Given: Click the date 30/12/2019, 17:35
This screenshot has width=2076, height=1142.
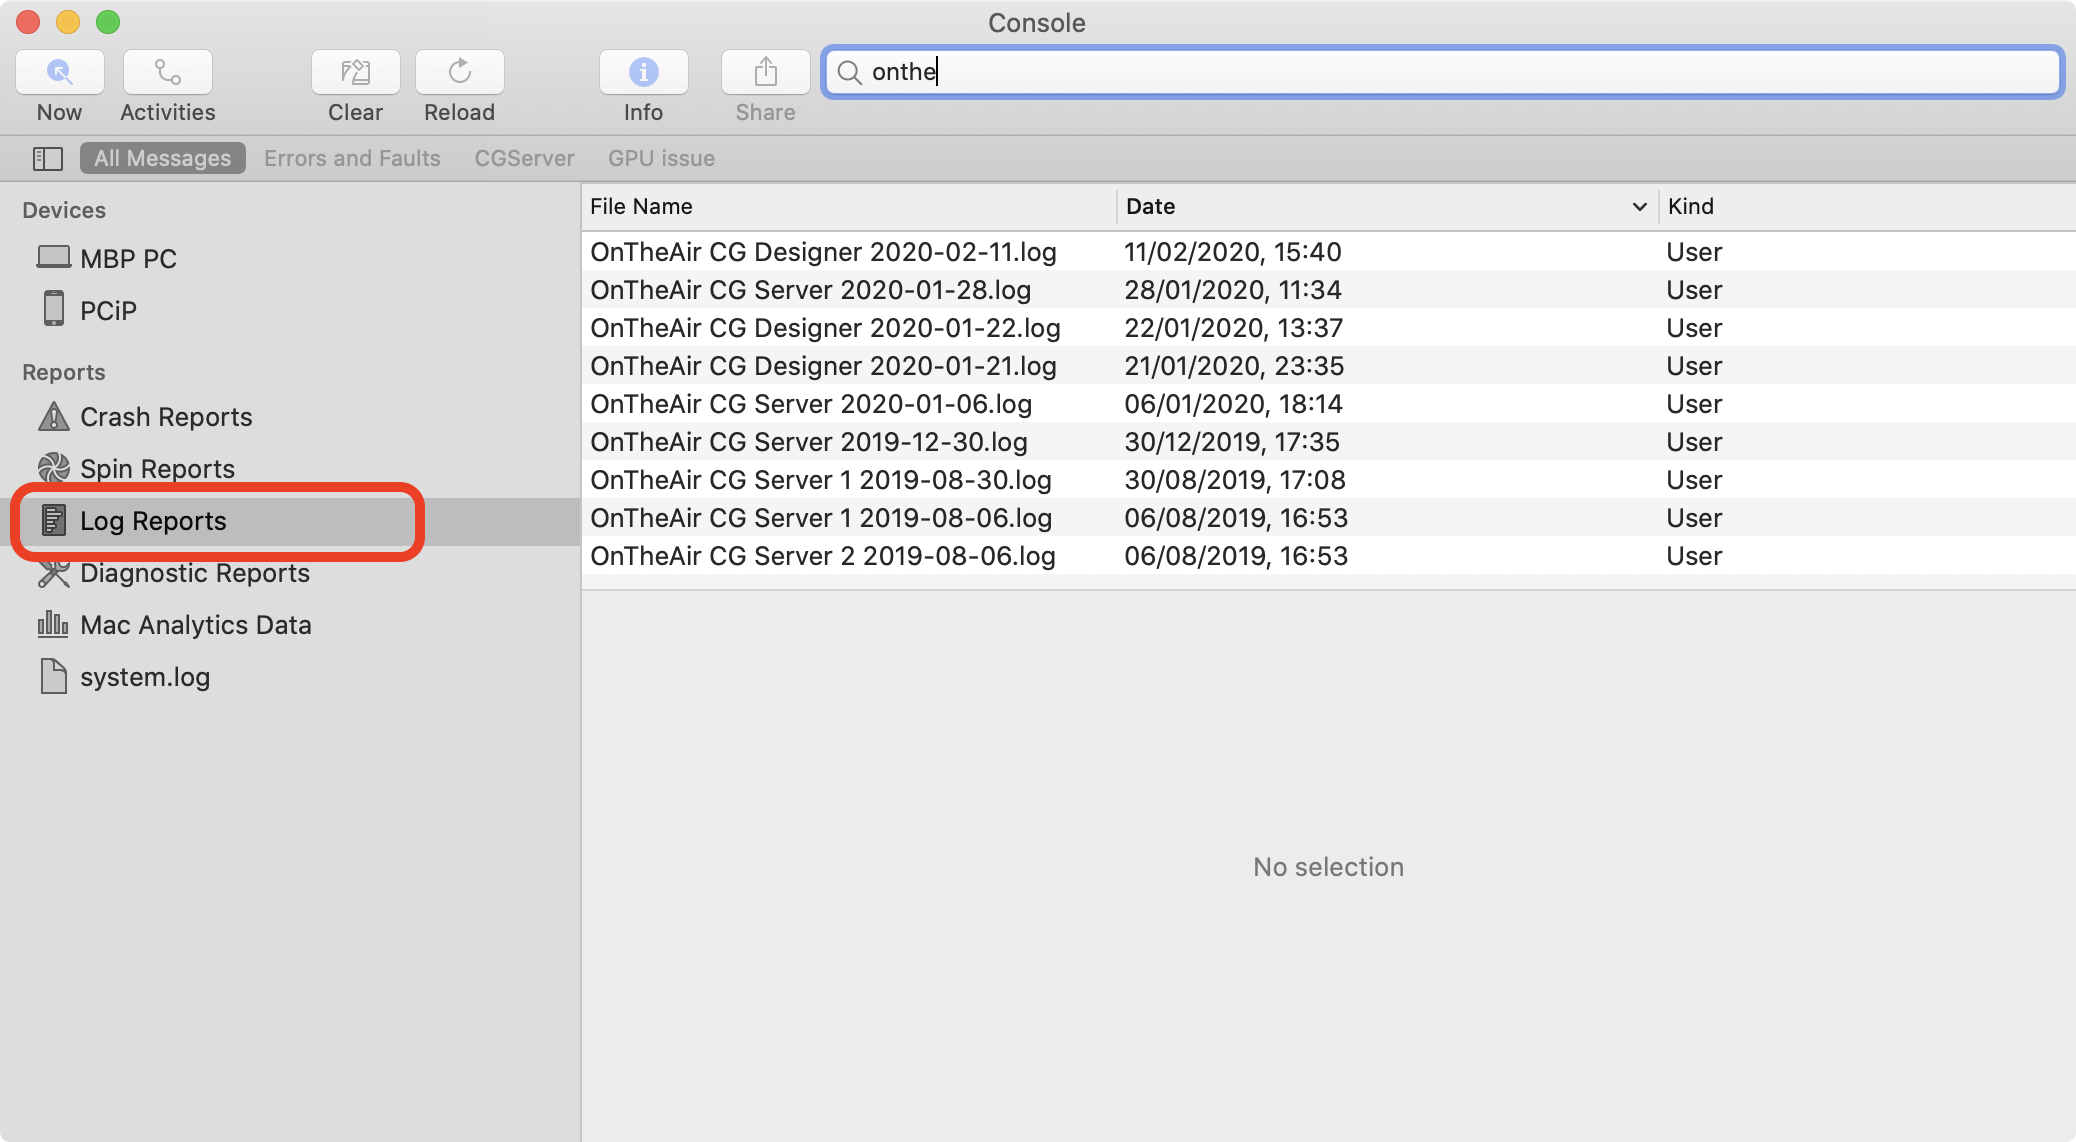Looking at the screenshot, I should coord(1232,441).
